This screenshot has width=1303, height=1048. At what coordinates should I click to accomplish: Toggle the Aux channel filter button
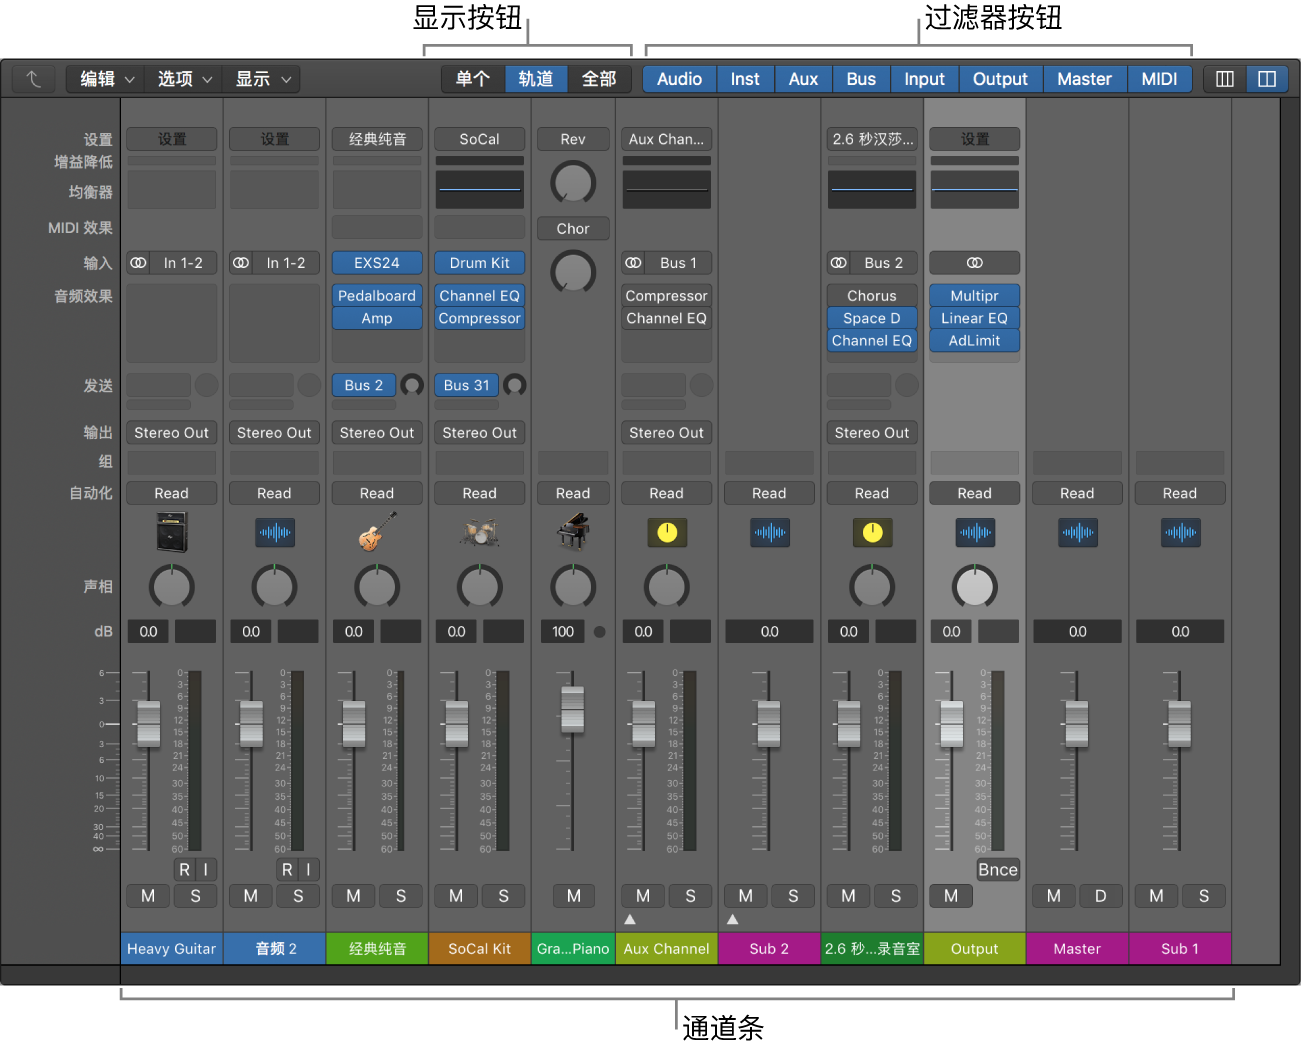pyautogui.click(x=803, y=79)
